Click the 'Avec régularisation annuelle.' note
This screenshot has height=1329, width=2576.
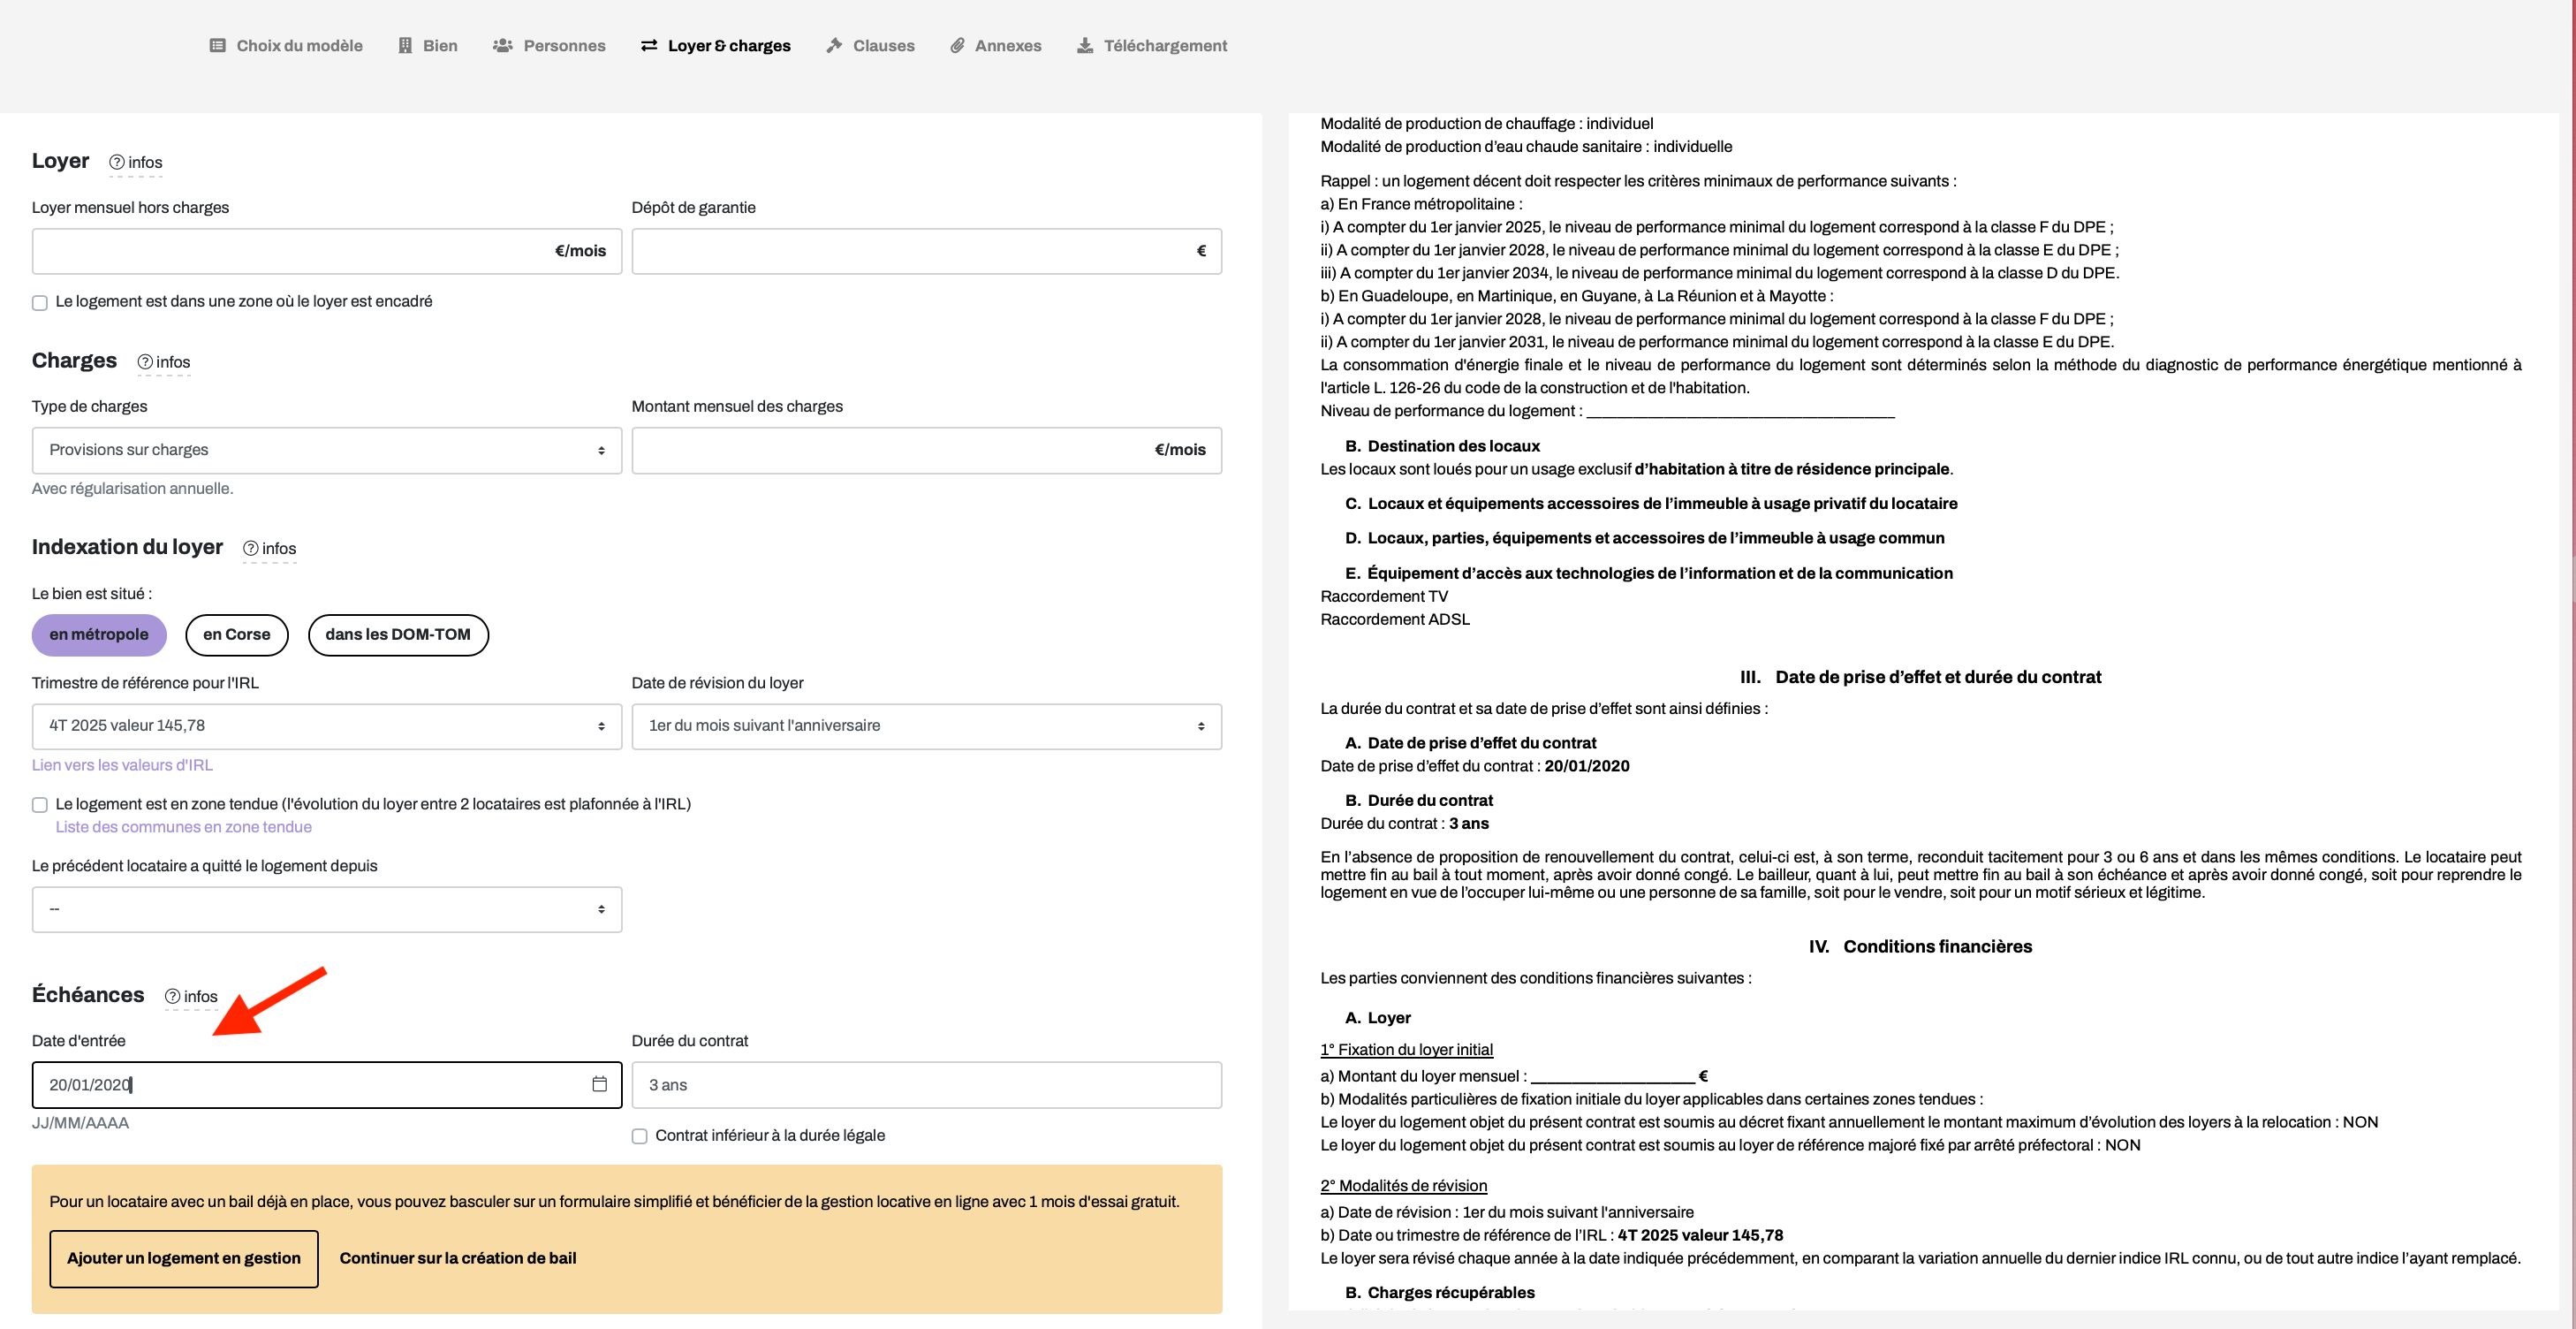point(132,488)
